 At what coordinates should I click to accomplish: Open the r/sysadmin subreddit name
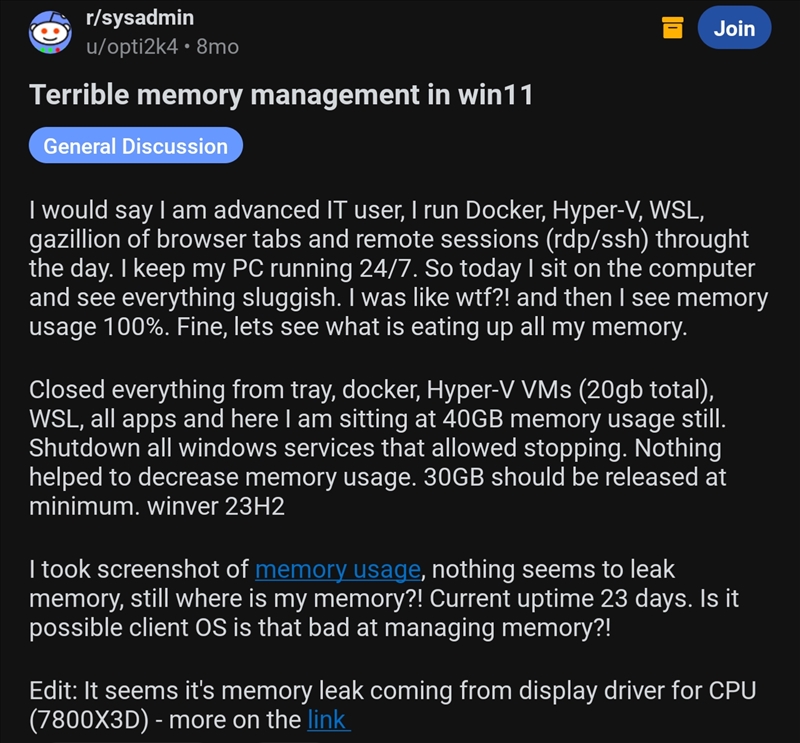[x=141, y=18]
